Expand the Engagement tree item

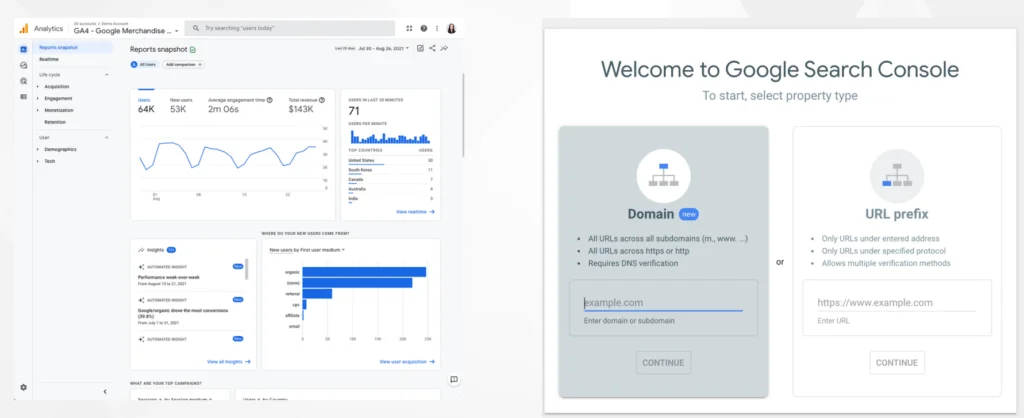point(38,99)
